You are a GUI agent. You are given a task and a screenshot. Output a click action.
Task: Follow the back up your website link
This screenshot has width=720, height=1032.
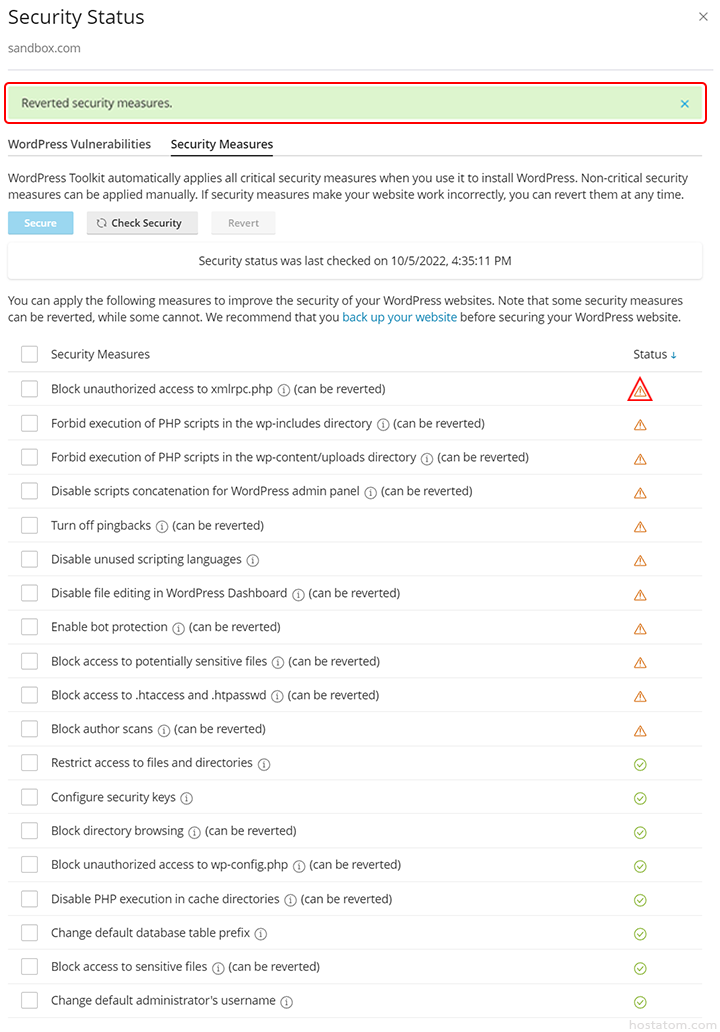399,317
